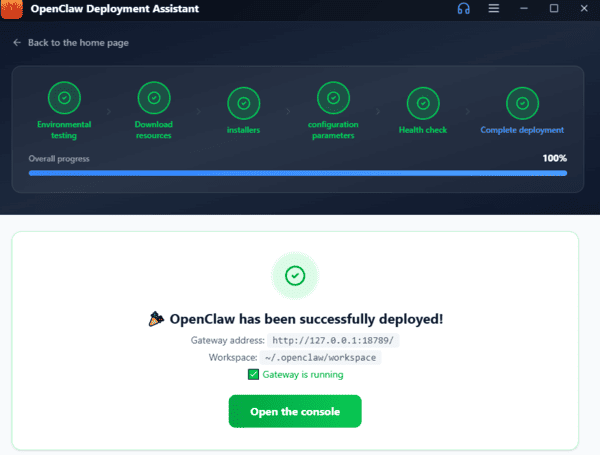Select the installers step checkmark icon
The image size is (600, 455).
point(243,102)
